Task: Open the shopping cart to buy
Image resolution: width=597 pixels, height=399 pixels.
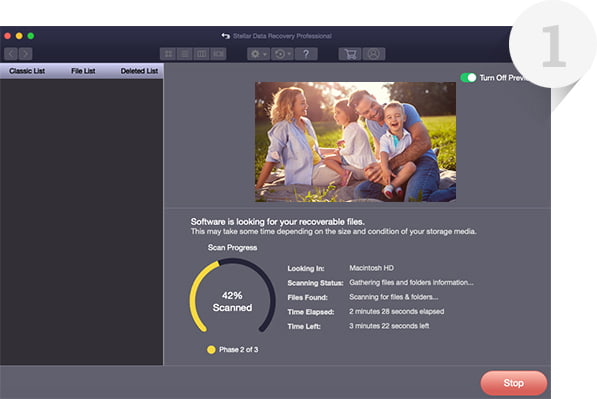Action: (350, 54)
